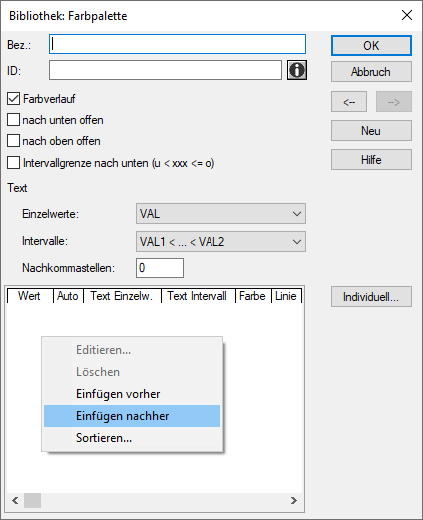Click into the Nachkommastellen input field
The image size is (423, 520).
click(160, 268)
